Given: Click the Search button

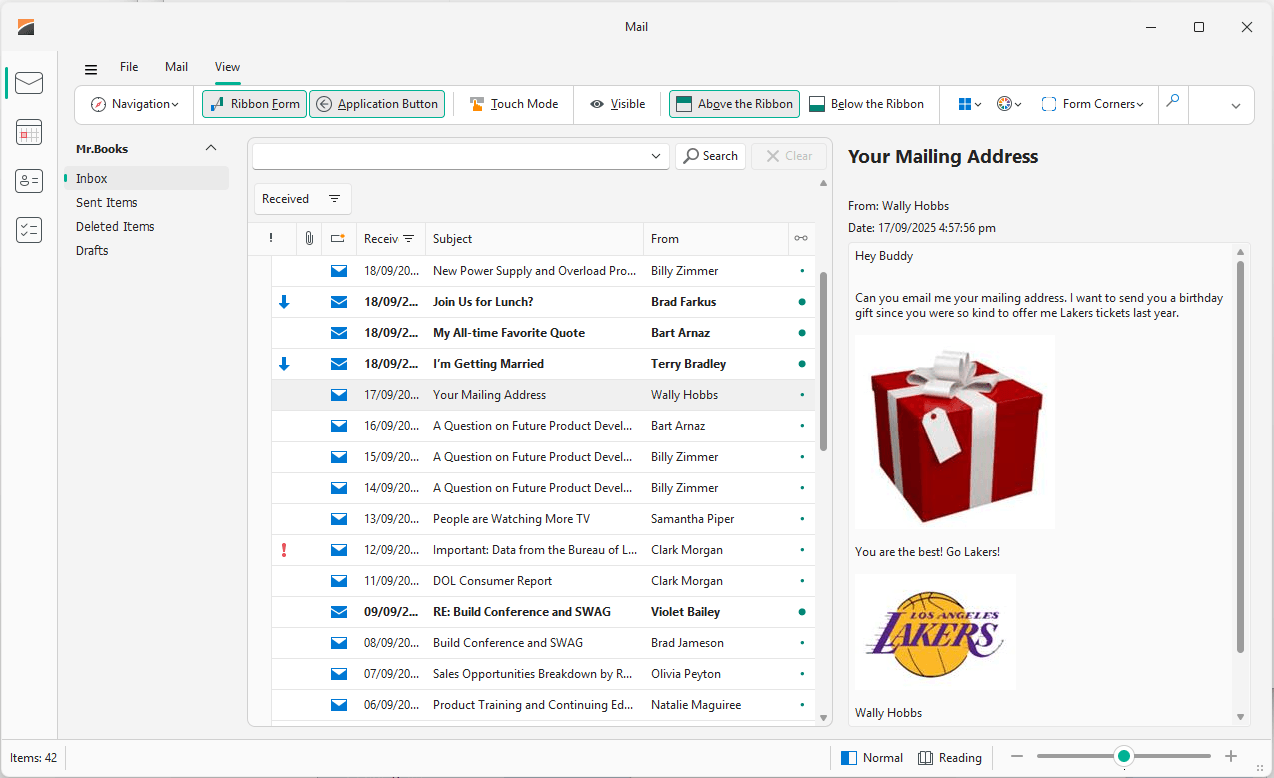Looking at the screenshot, I should (711, 156).
